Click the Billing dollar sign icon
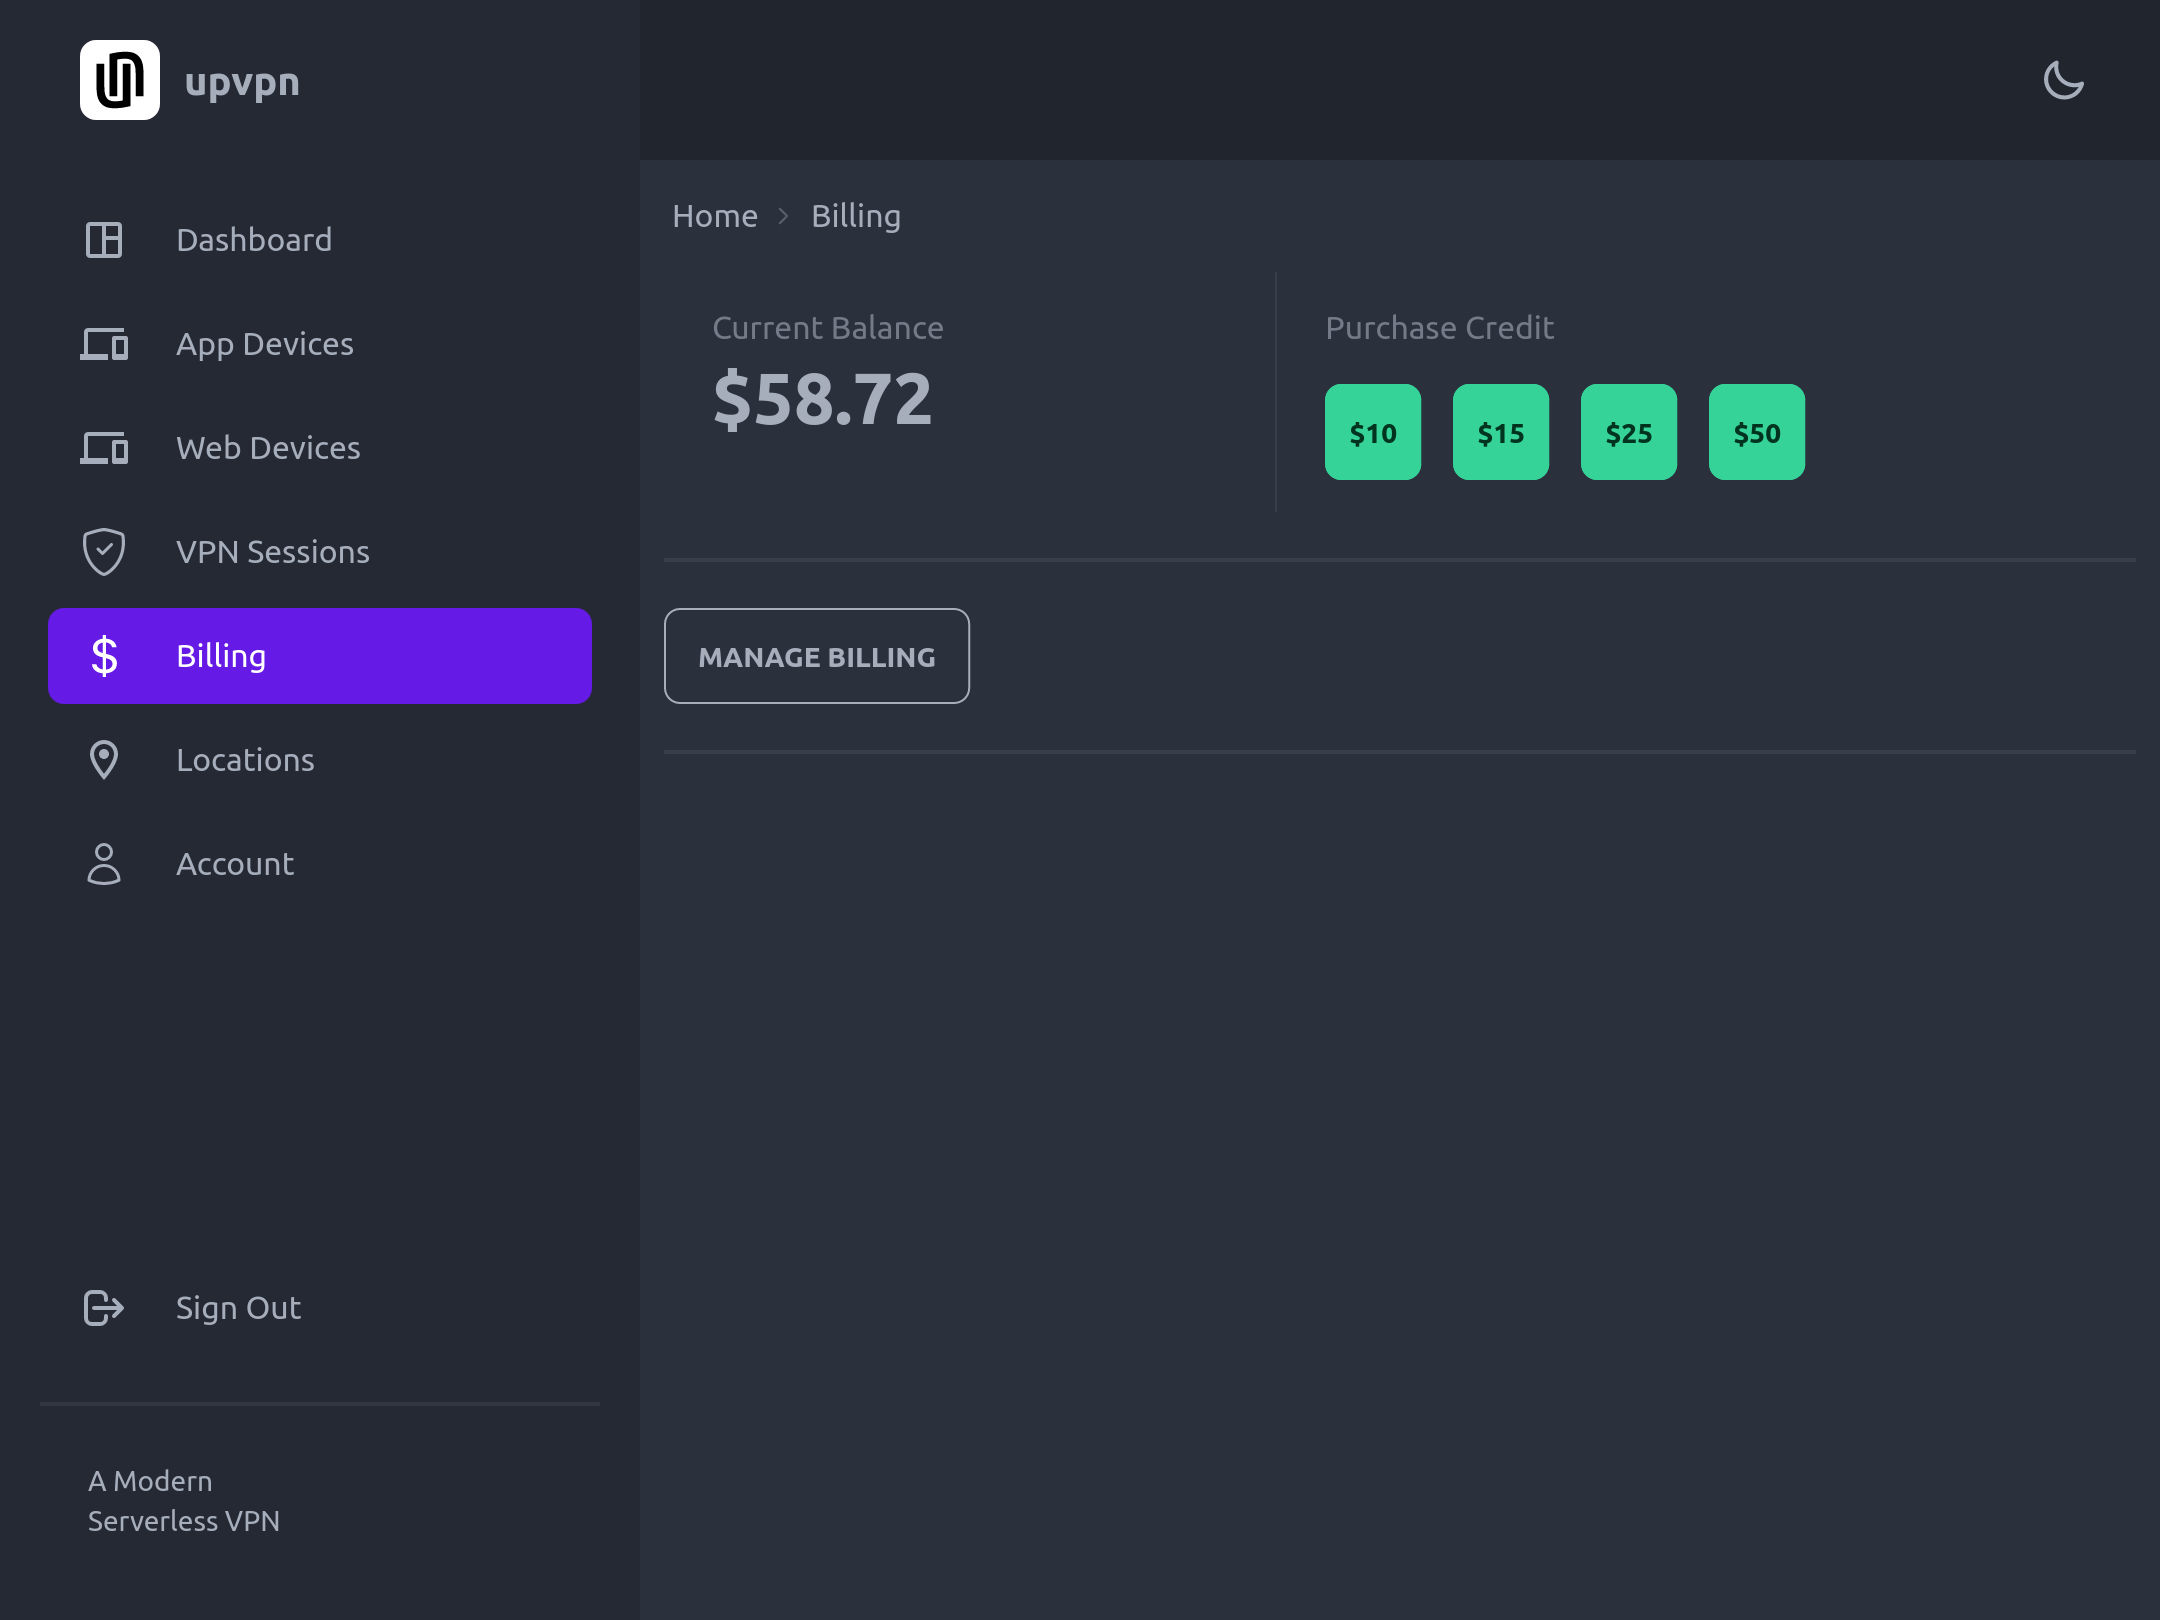 coord(104,656)
